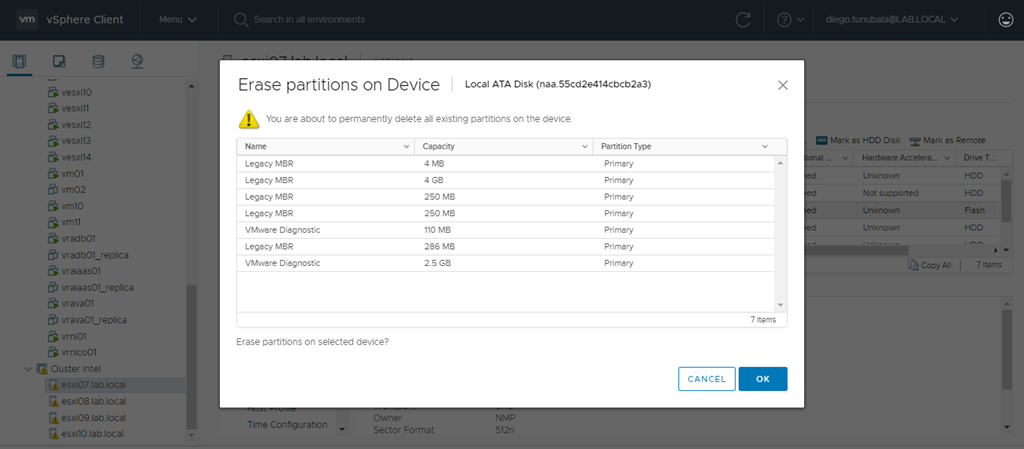Open the Capacity column filter dropdown
Image resolution: width=1024 pixels, height=449 pixels.
585,146
